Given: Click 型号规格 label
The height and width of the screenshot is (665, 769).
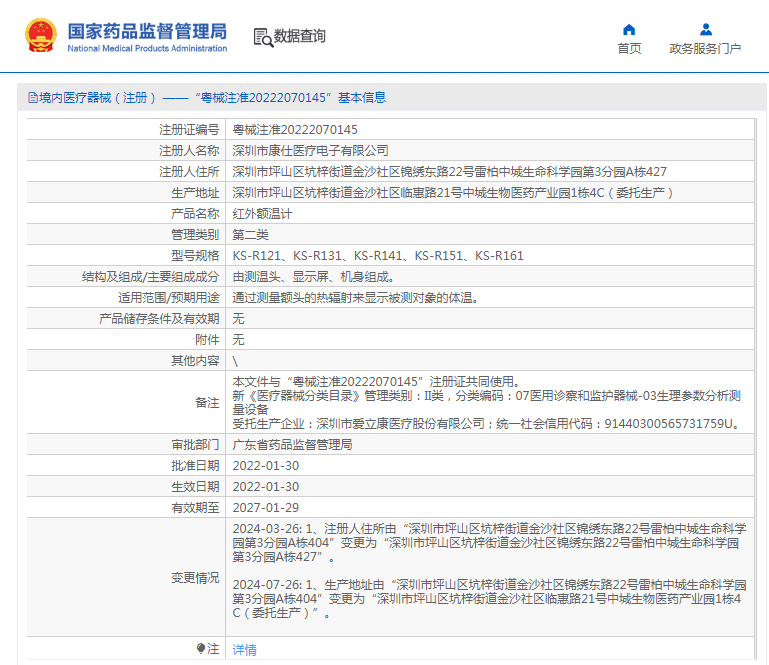Looking at the screenshot, I should [195, 256].
